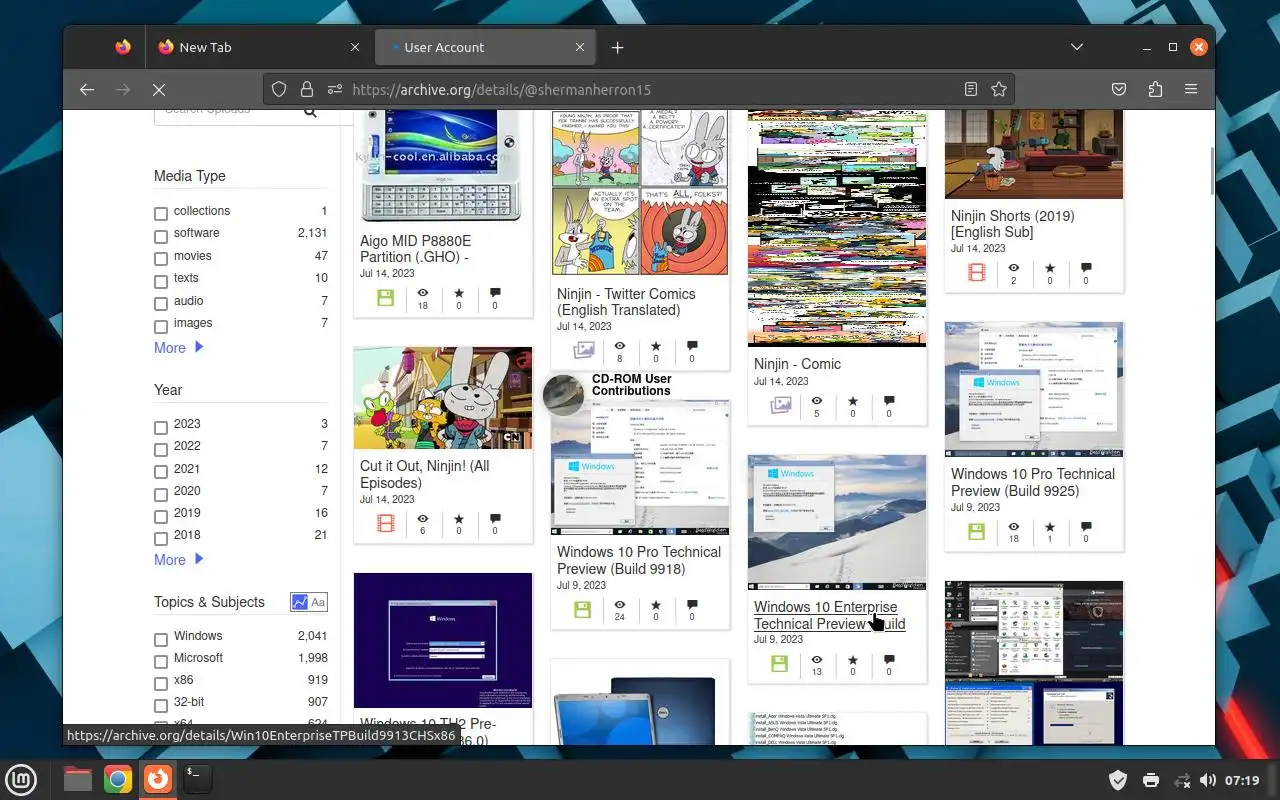
Task: Open the Aigo MID P8880E device thumbnail
Action: 442,166
